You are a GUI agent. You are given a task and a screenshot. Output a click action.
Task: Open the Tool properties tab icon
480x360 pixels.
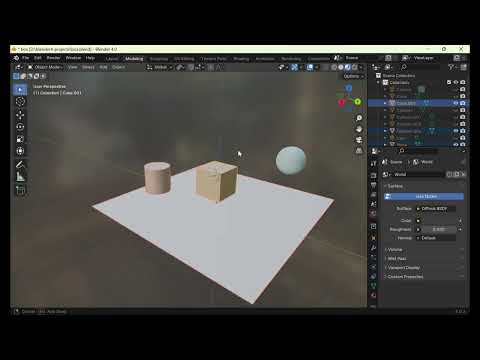point(373,163)
